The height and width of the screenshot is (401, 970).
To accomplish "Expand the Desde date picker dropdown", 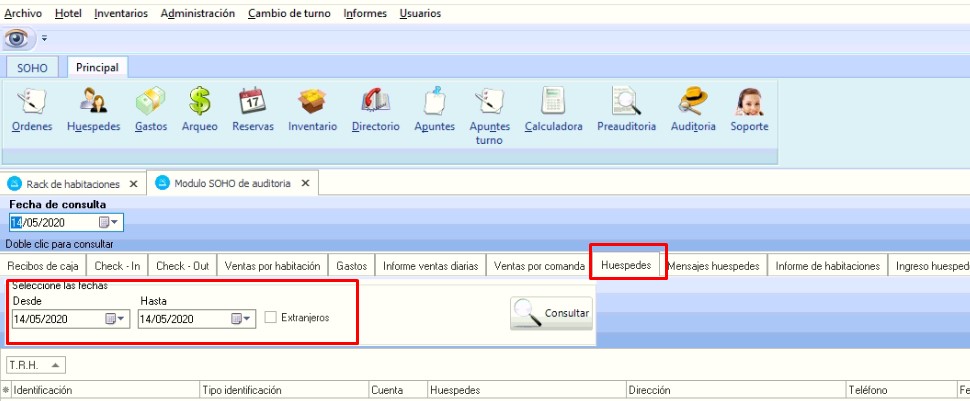I will pos(115,319).
